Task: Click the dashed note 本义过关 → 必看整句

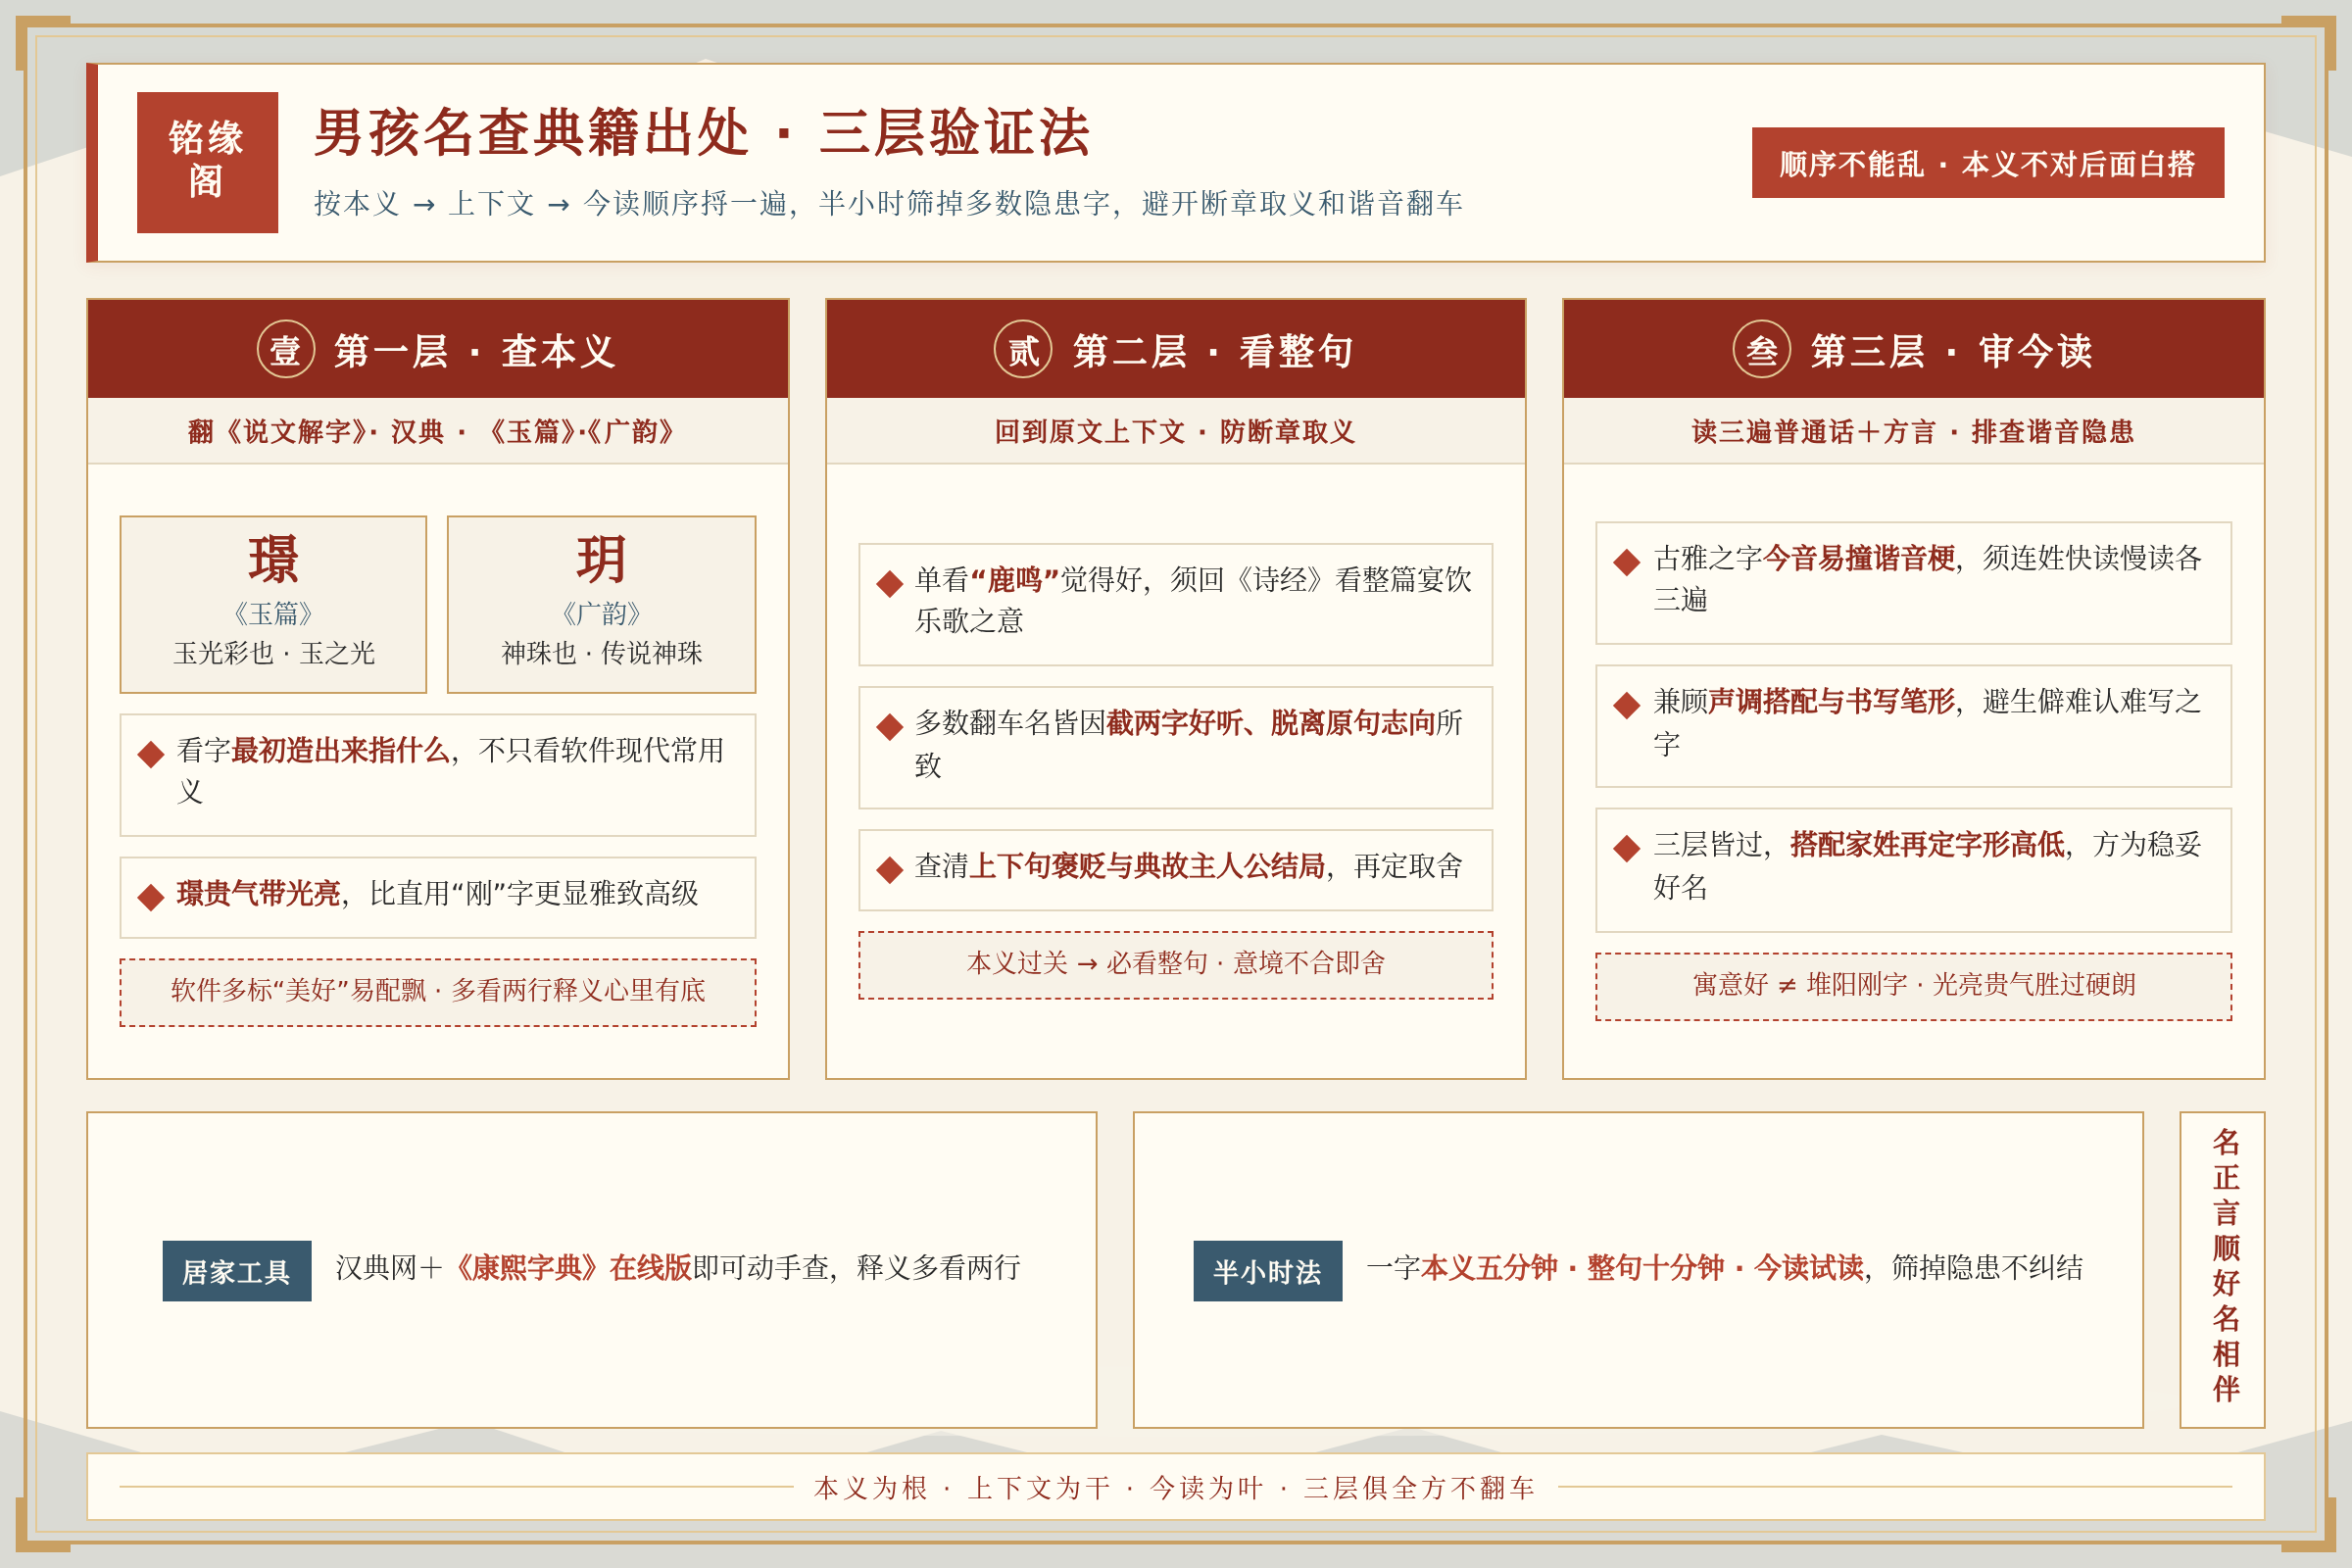Action: click(x=1175, y=965)
